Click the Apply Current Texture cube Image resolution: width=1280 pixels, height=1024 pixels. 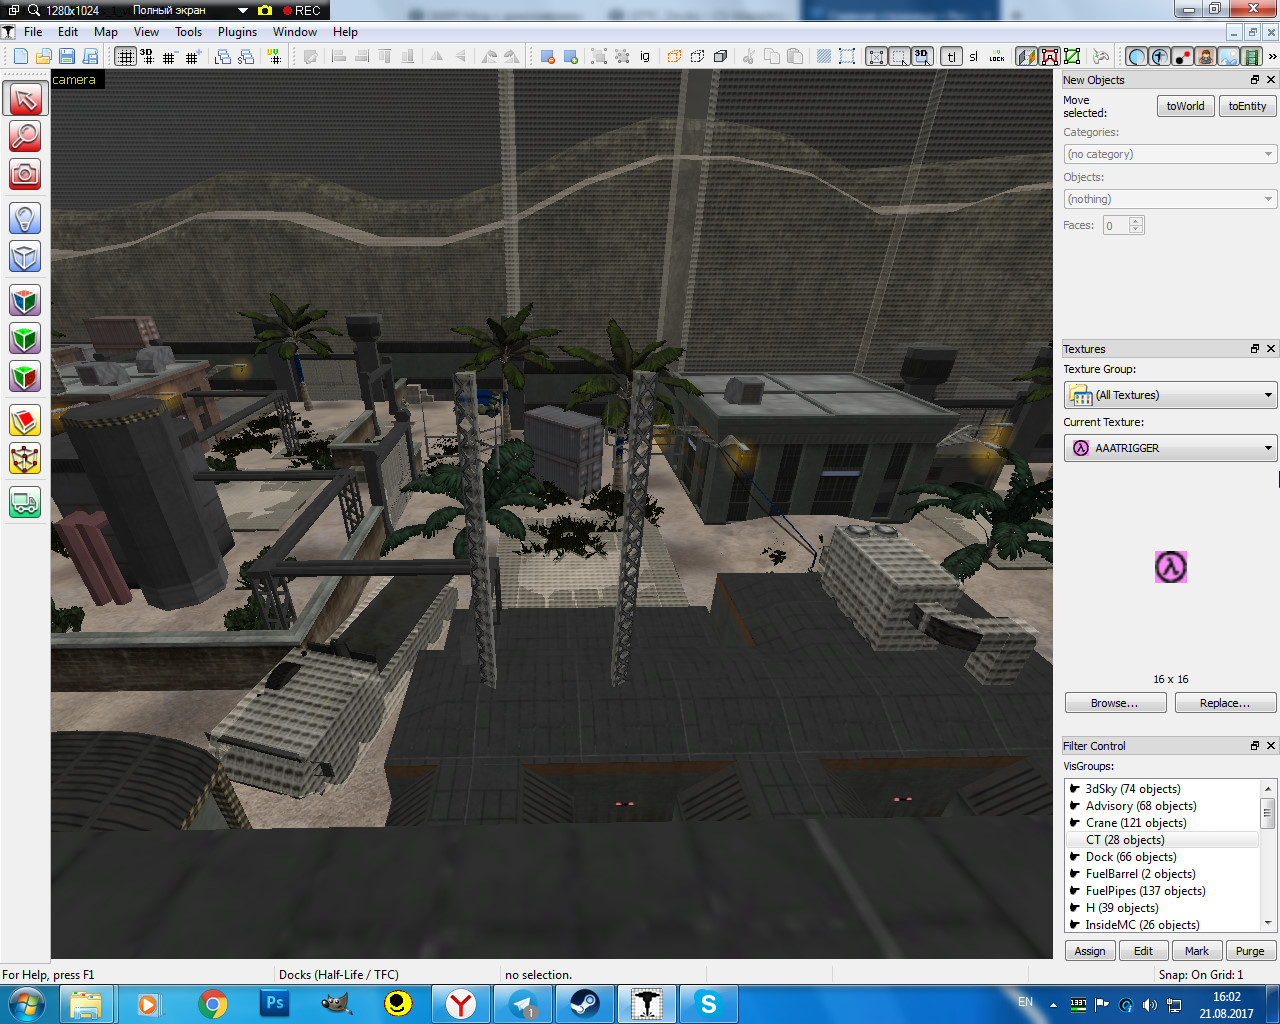pyautogui.click(x=25, y=339)
